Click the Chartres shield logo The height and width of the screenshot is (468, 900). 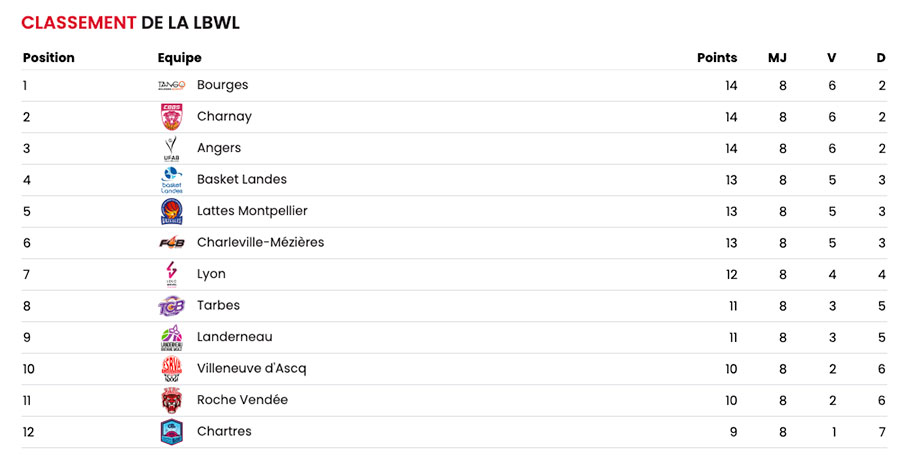172,432
